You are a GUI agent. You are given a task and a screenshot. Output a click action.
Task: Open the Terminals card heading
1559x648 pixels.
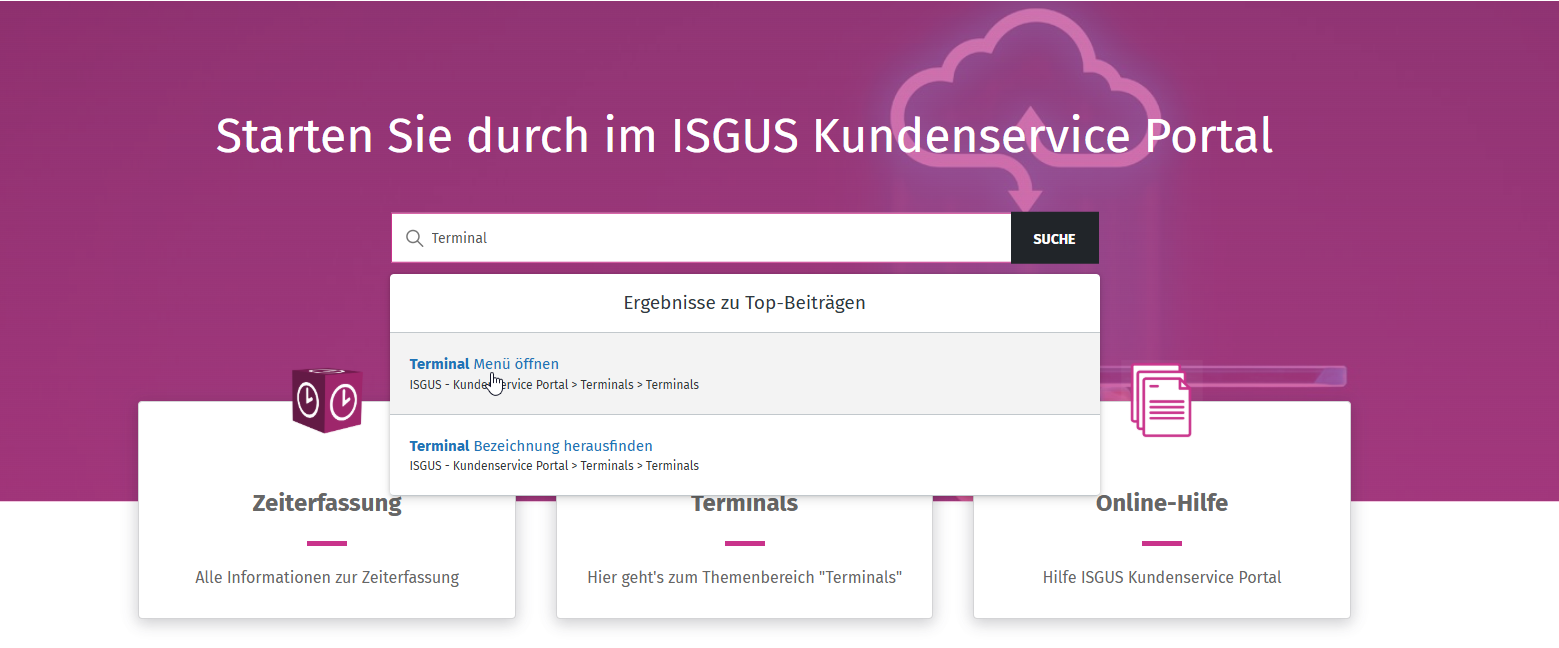pos(744,503)
